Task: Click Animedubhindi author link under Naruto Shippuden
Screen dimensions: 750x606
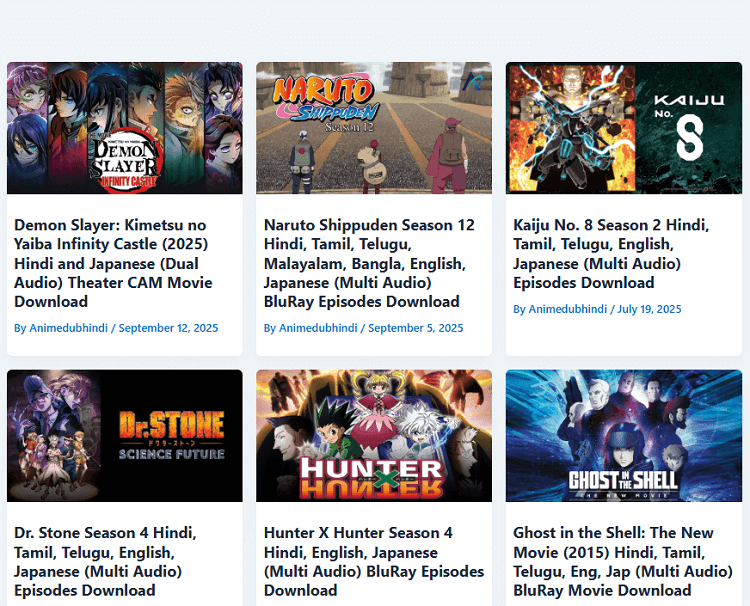Action: coord(318,328)
